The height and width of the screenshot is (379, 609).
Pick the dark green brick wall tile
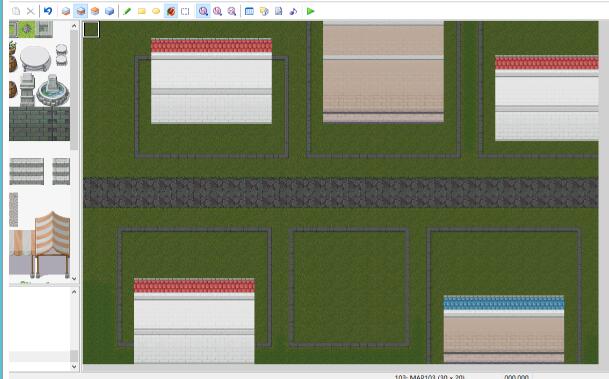click(x=39, y=124)
